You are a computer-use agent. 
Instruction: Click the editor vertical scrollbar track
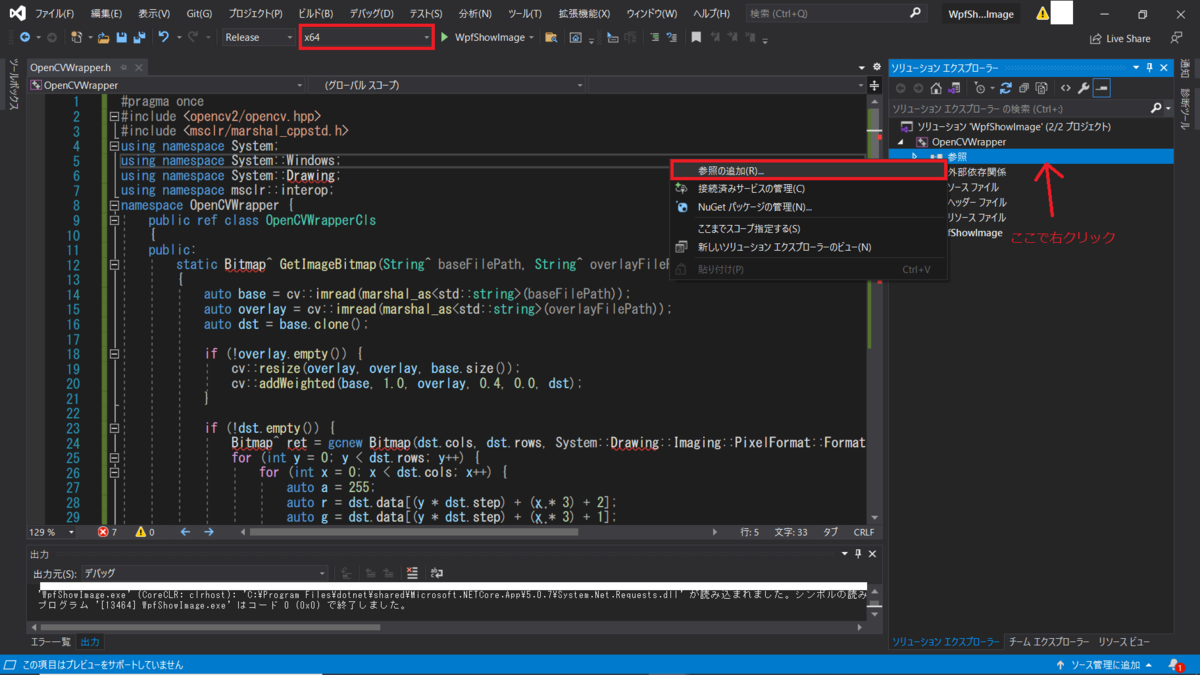pyautogui.click(x=877, y=310)
